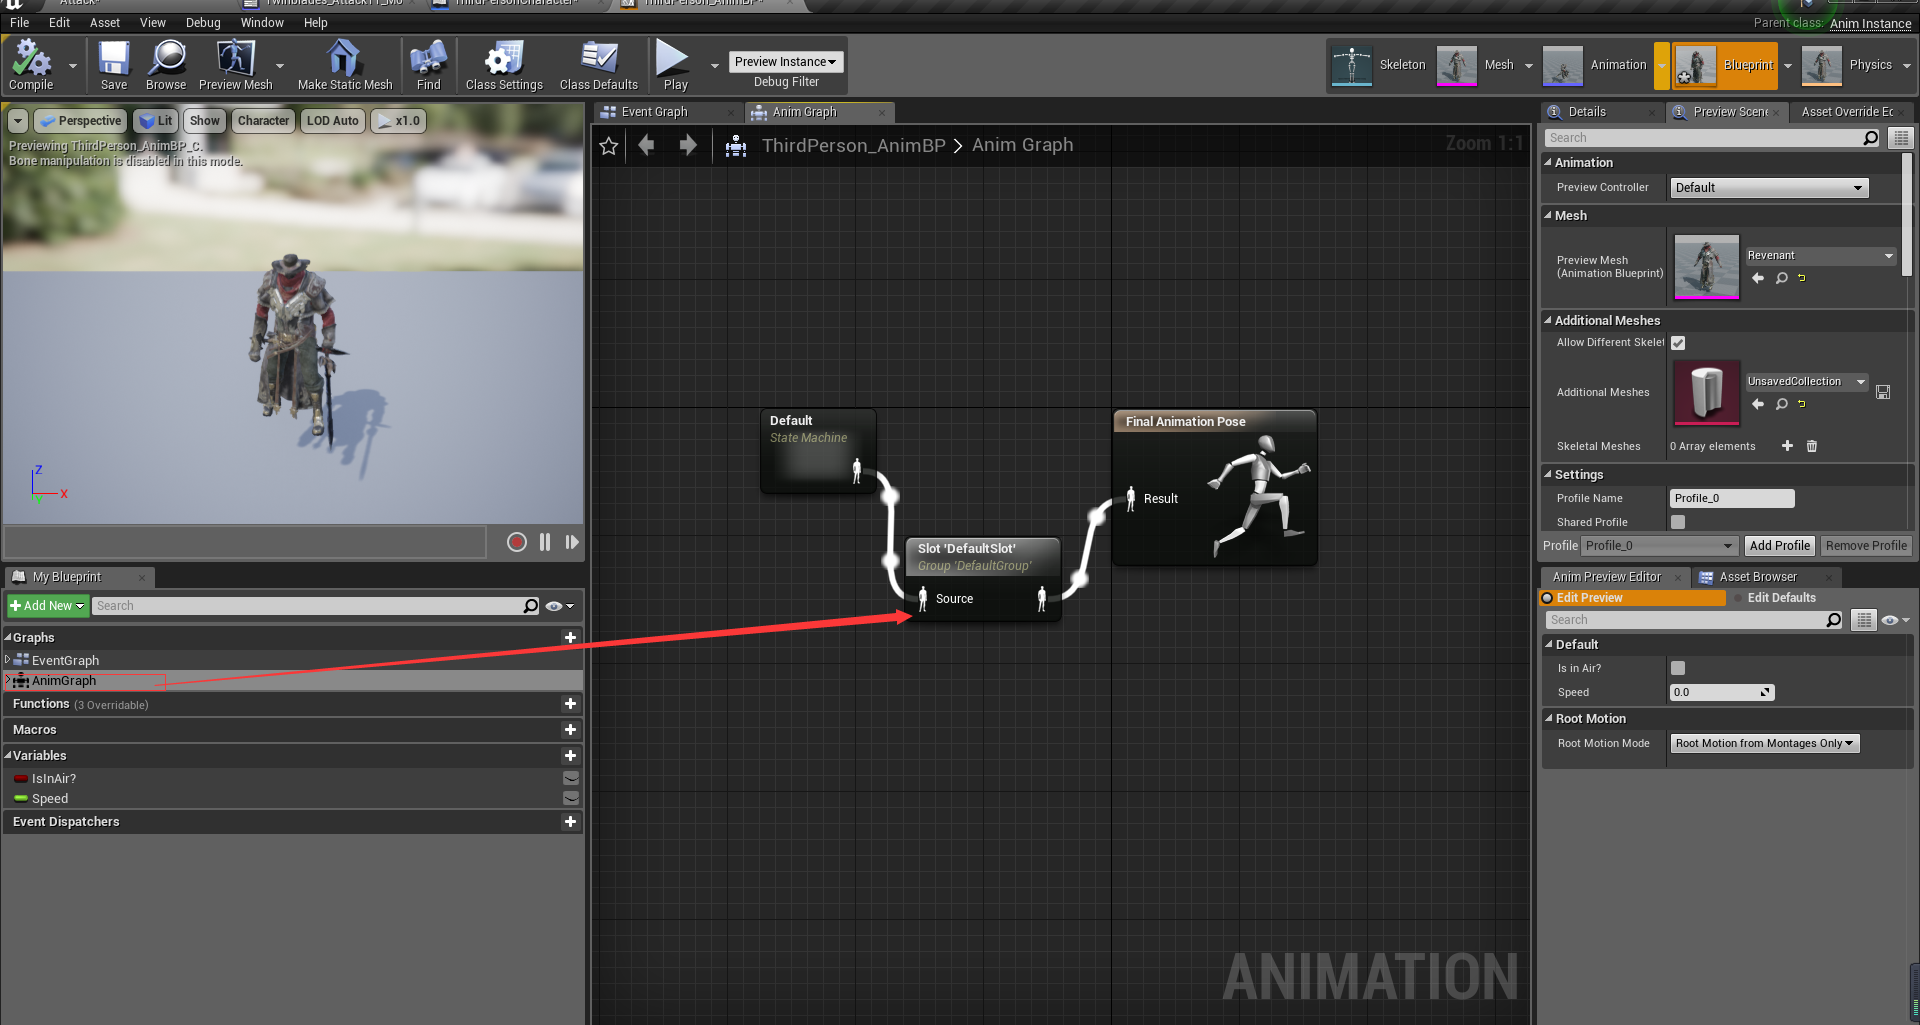Open the Find tool
The height and width of the screenshot is (1025, 1920).
pyautogui.click(x=428, y=66)
